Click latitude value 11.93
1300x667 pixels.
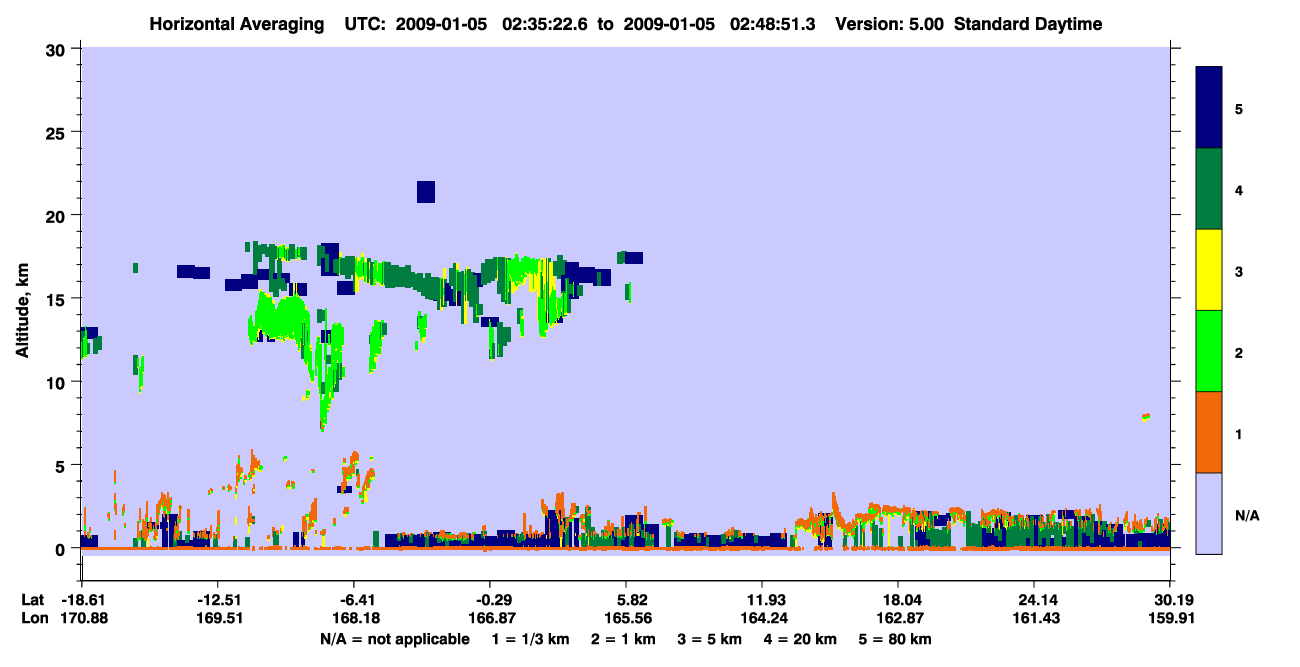tap(763, 600)
